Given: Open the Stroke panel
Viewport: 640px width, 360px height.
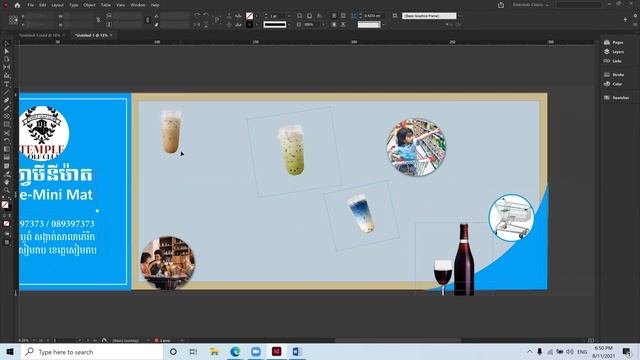Looking at the screenshot, I should tap(613, 74).
